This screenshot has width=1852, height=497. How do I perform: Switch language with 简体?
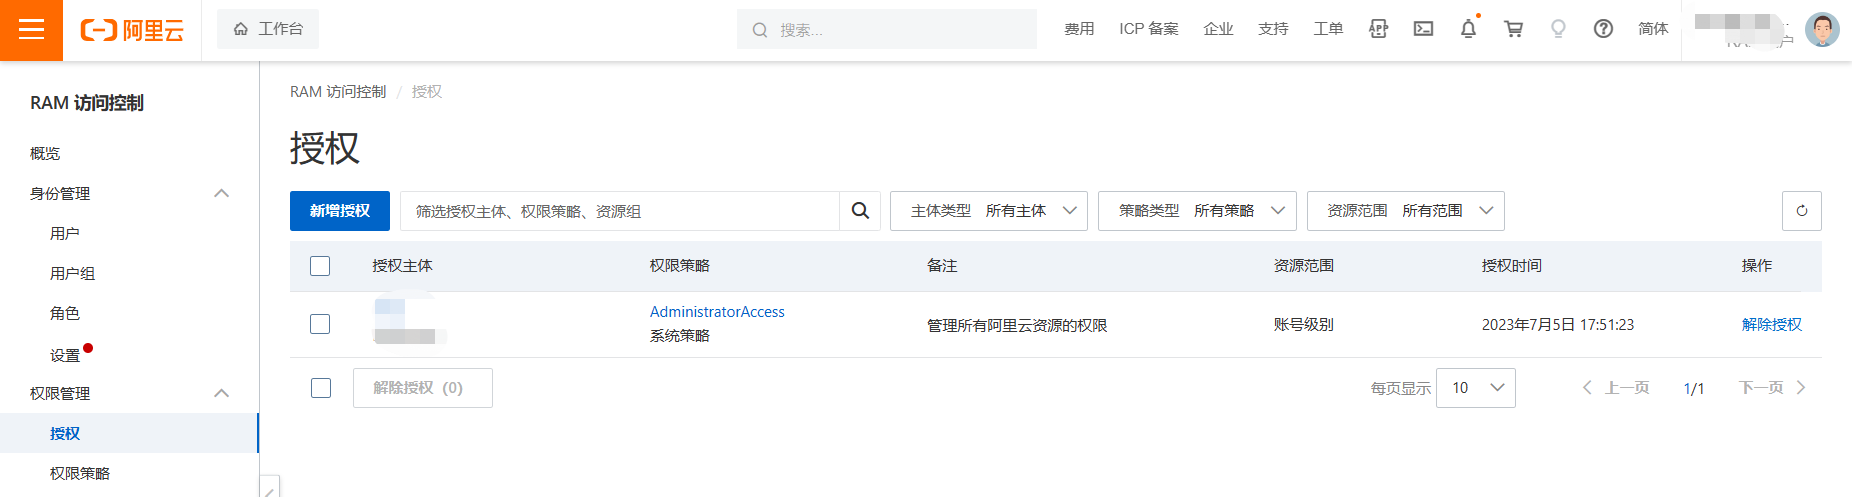click(1653, 29)
